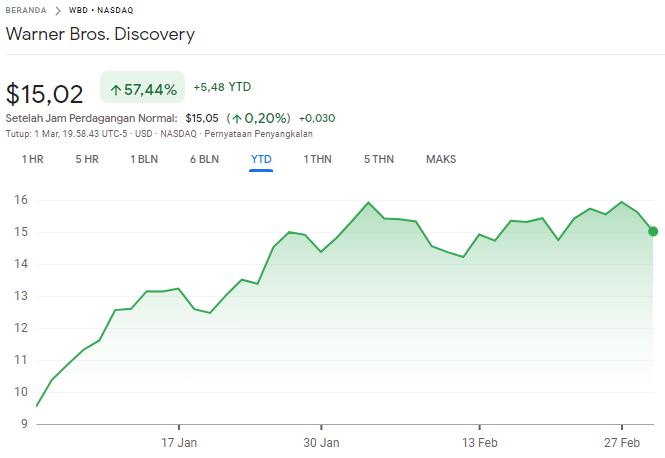Viewport: 665px width, 458px height.
Task: Click the 17 Jan axis label
Action: pos(179,443)
